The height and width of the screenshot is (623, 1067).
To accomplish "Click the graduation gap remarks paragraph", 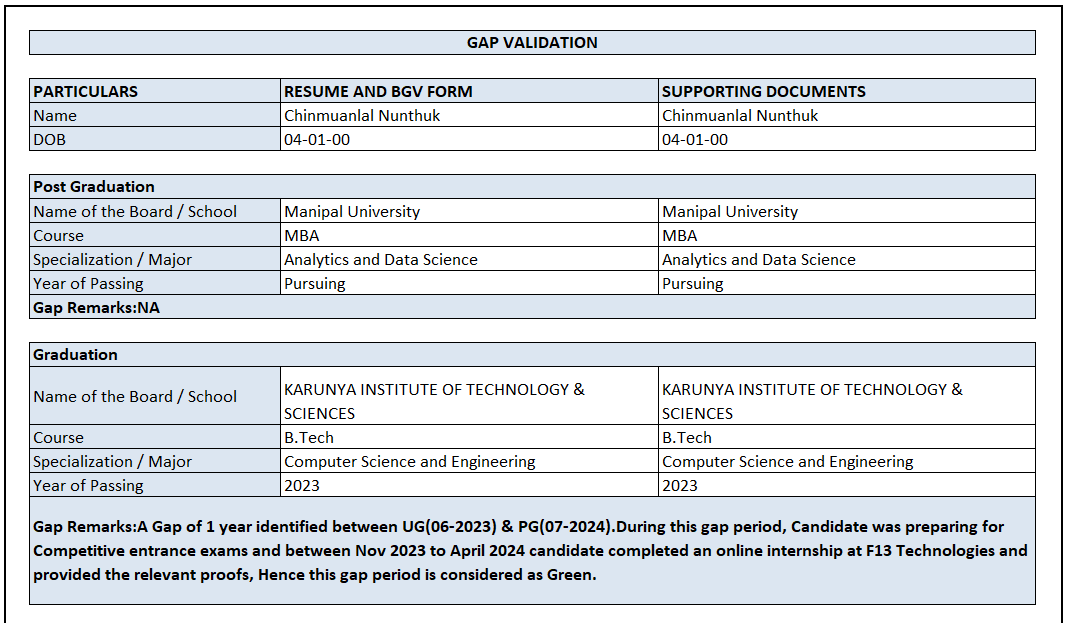I will [x=530, y=550].
